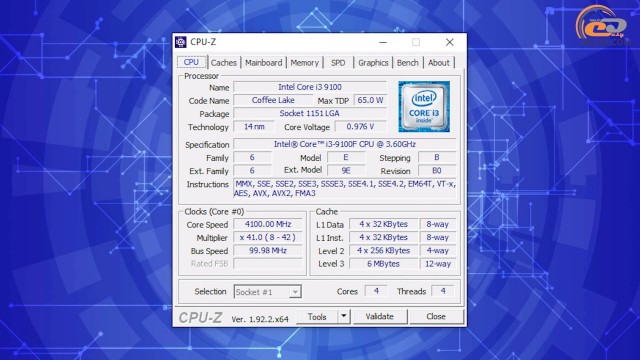Click the Ver. 1.92.2.x64 version text
The height and width of the screenshot is (360, 640).
point(260,319)
